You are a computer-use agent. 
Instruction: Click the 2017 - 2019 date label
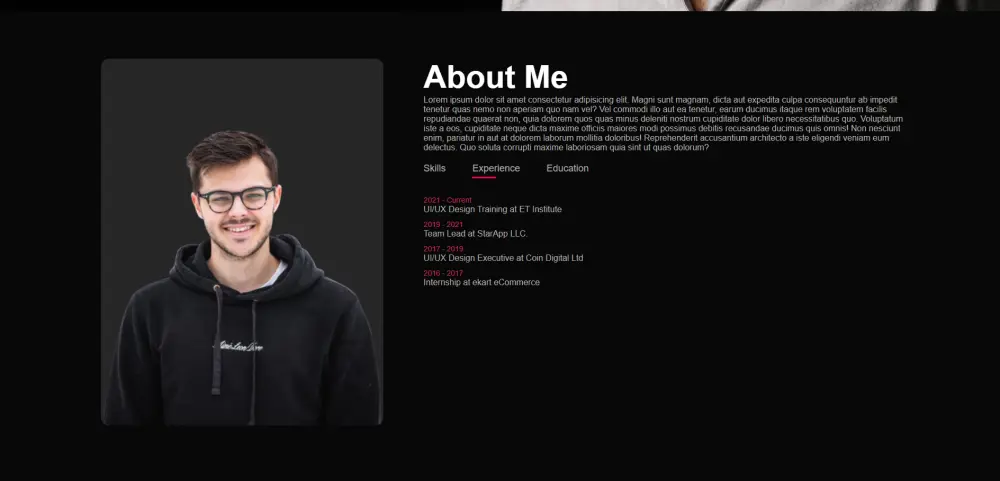(x=443, y=249)
